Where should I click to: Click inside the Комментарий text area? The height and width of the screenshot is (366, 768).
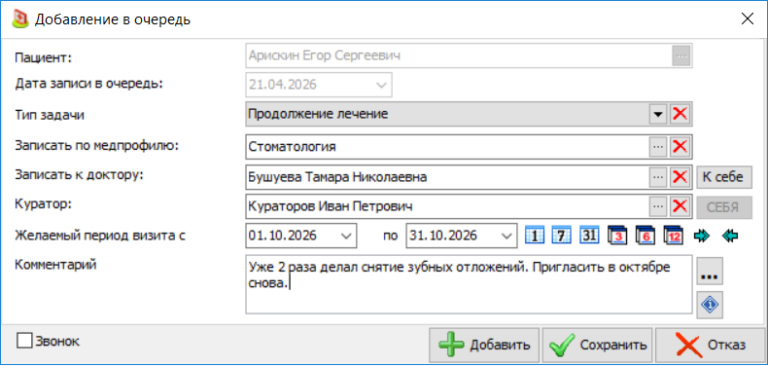469,284
